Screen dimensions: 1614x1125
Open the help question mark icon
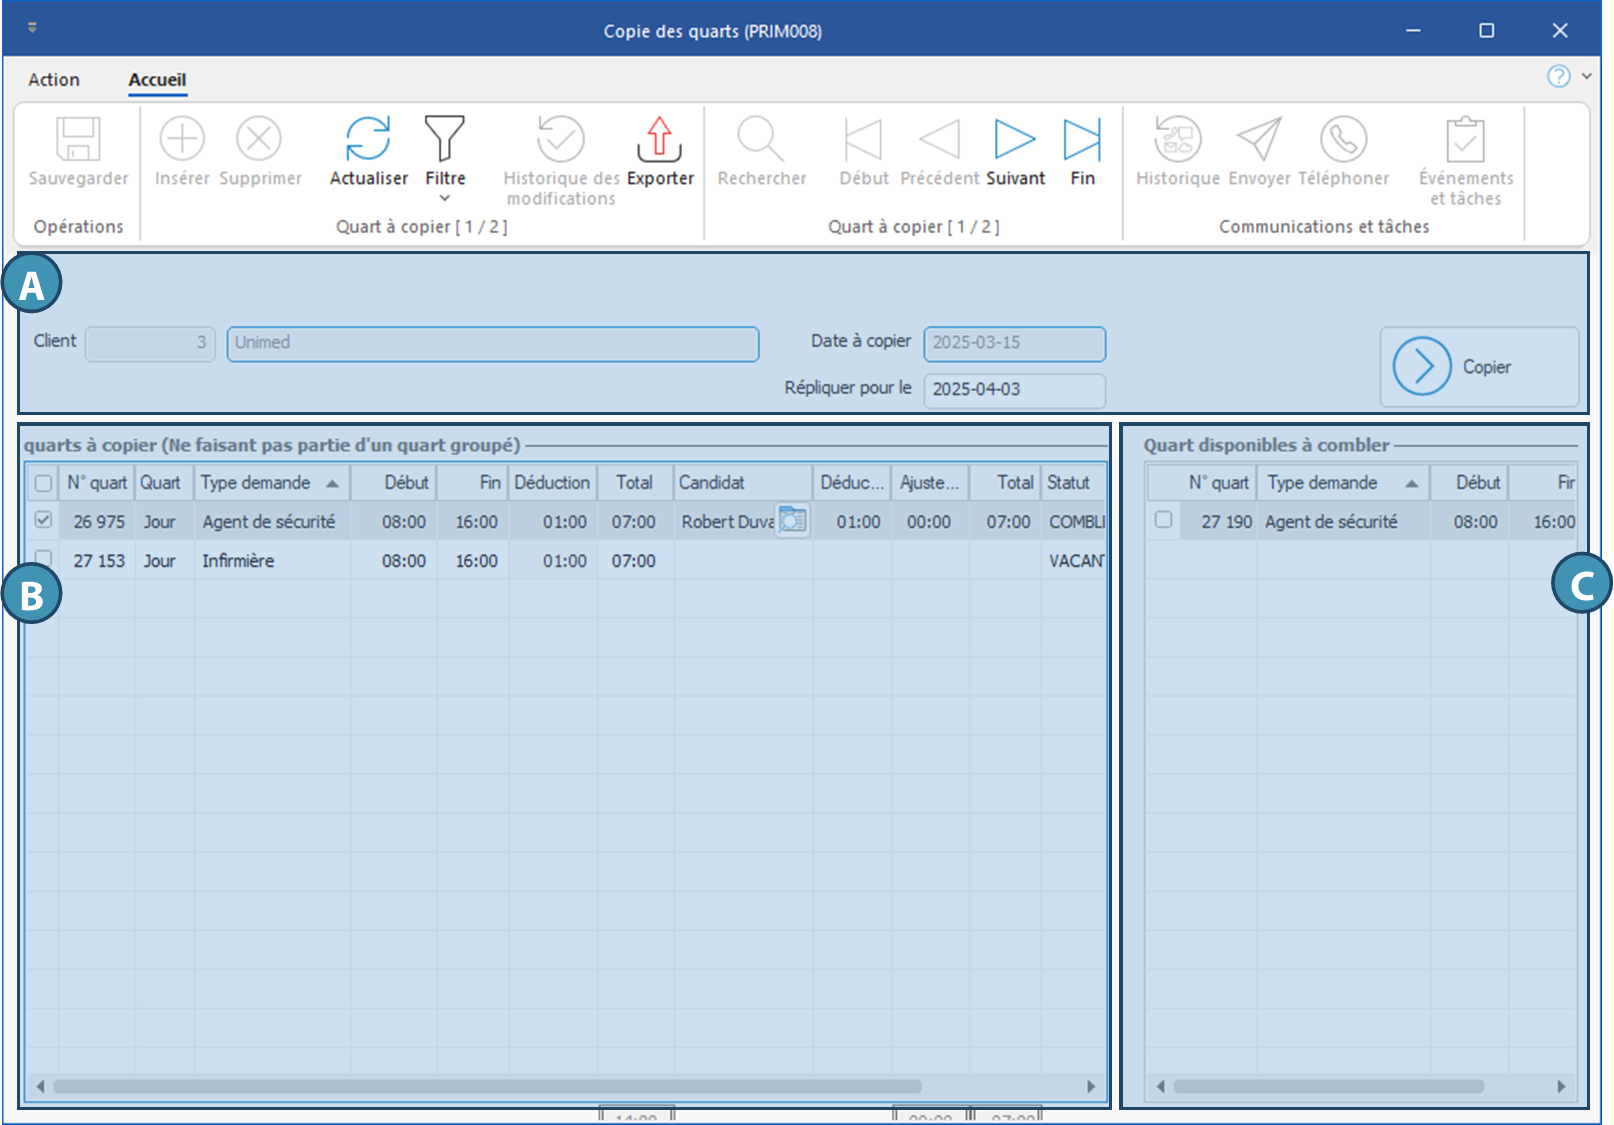pos(1558,76)
